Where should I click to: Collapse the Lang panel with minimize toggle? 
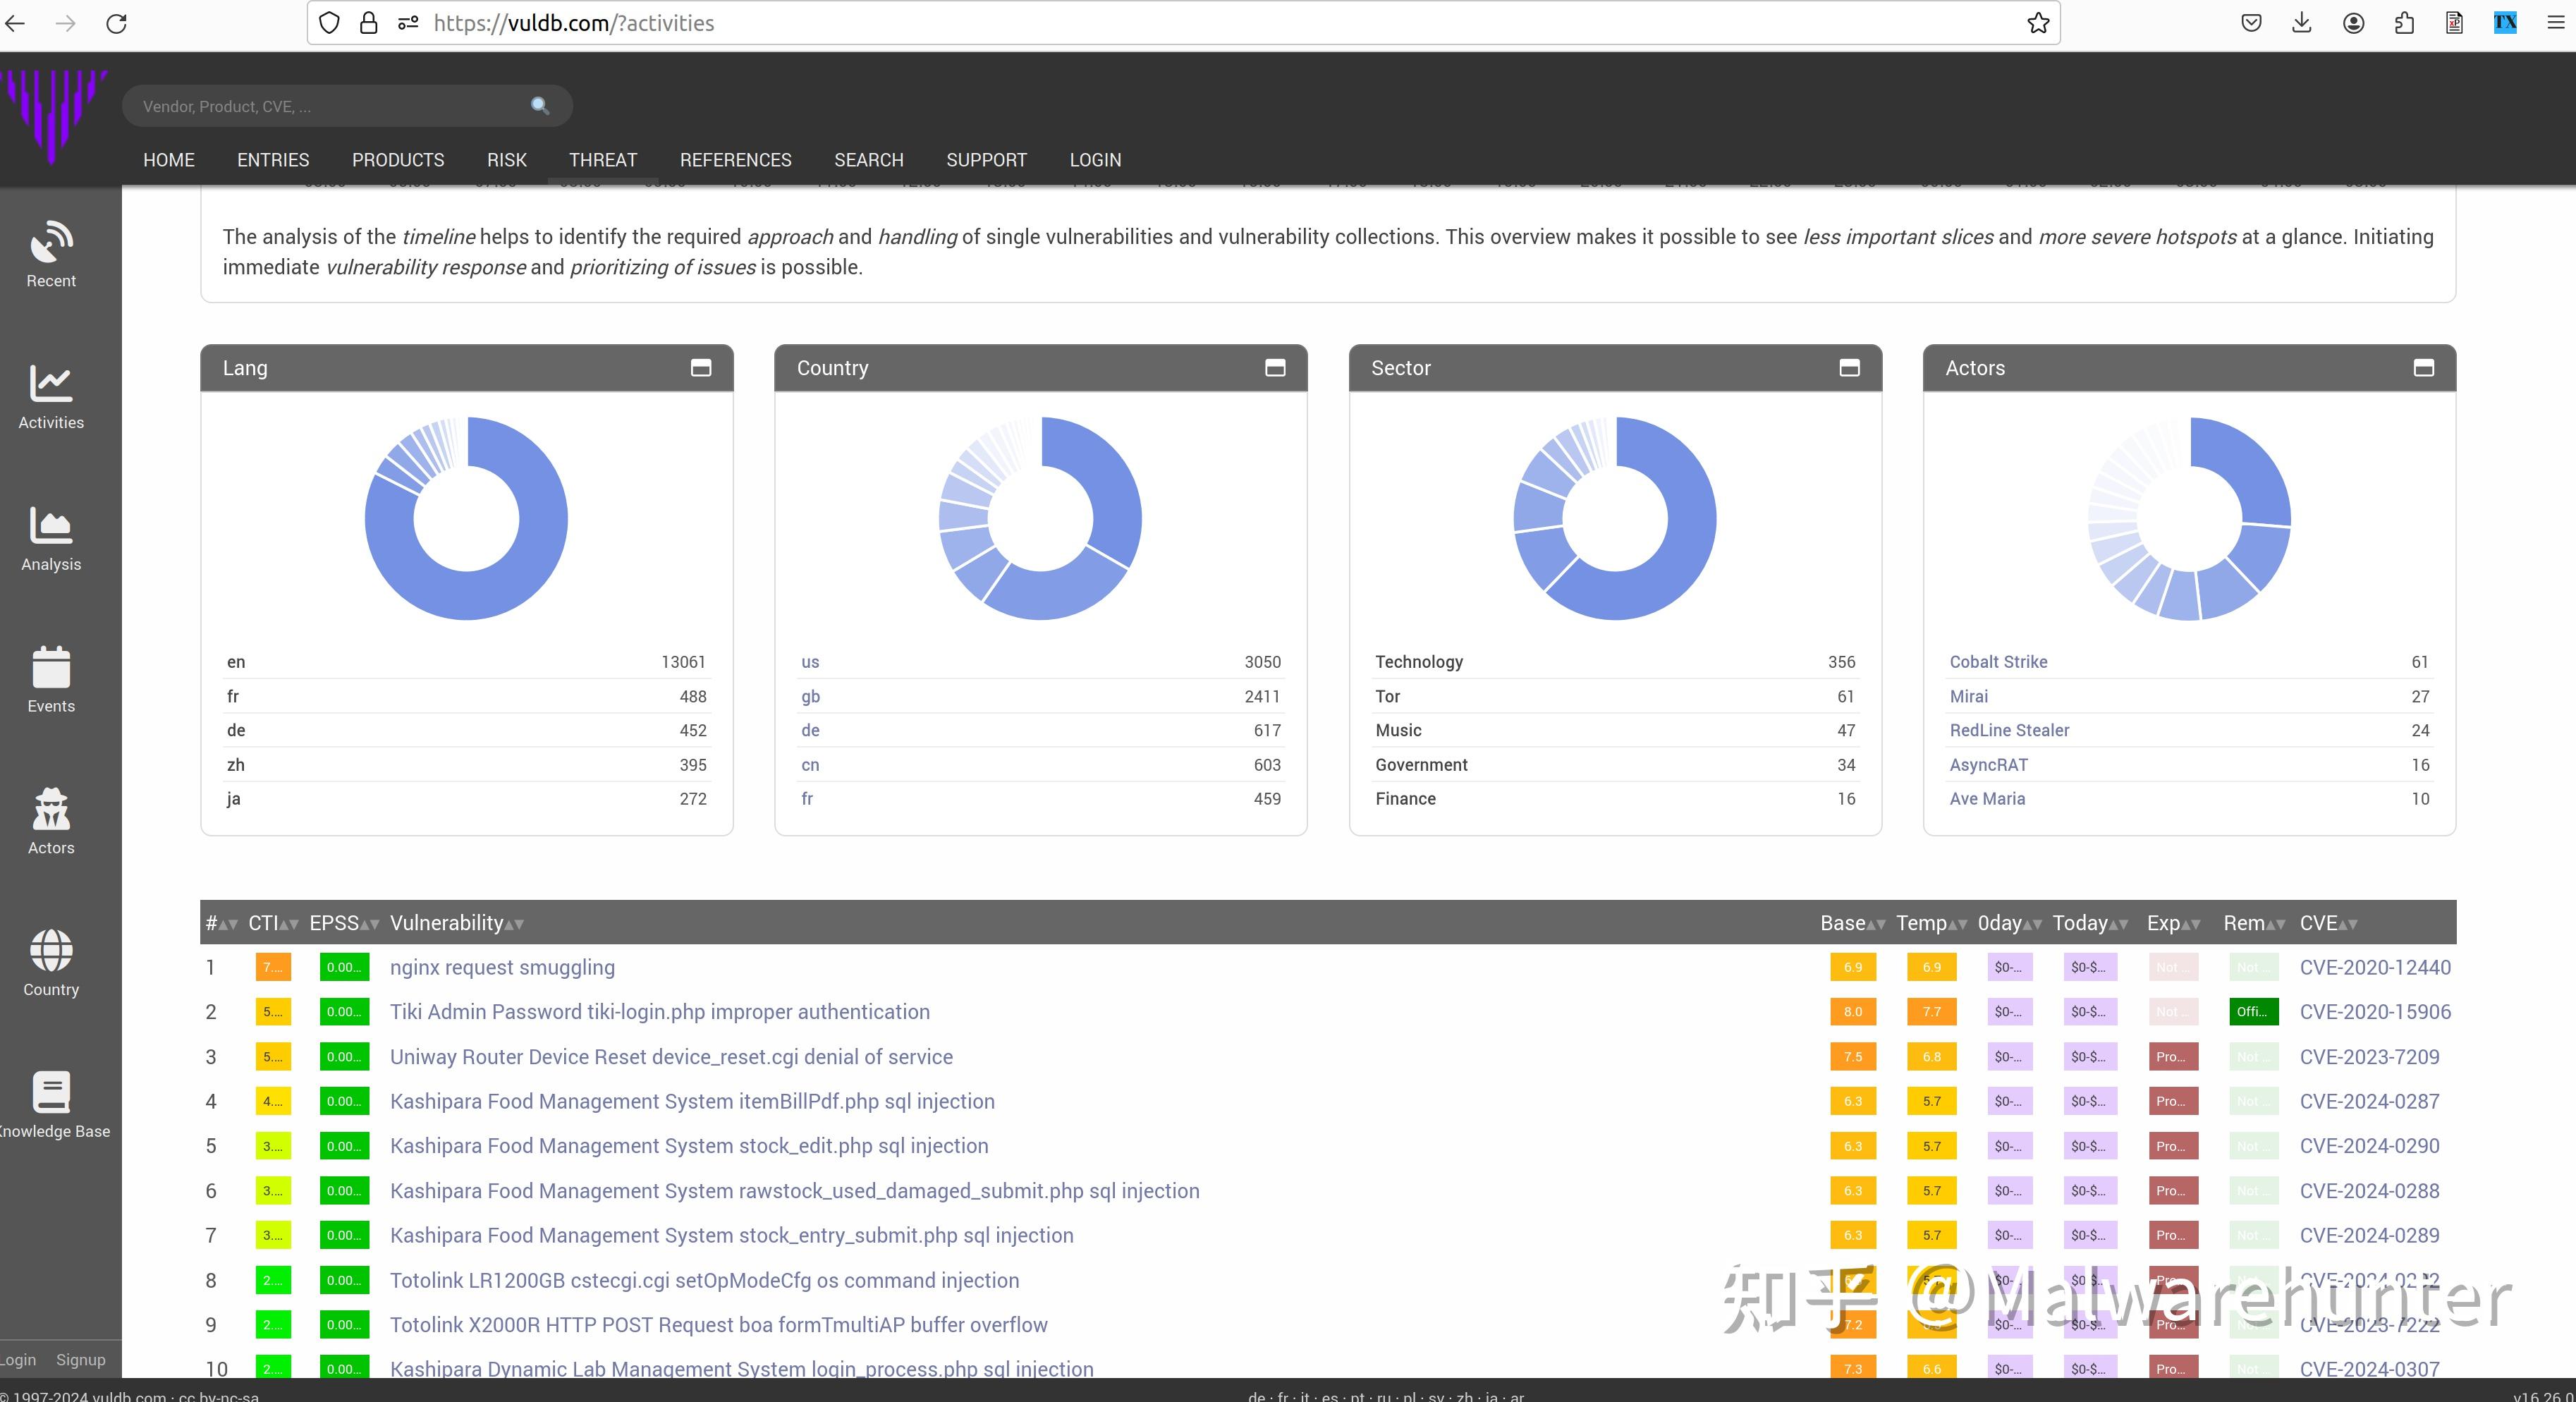[x=701, y=368]
